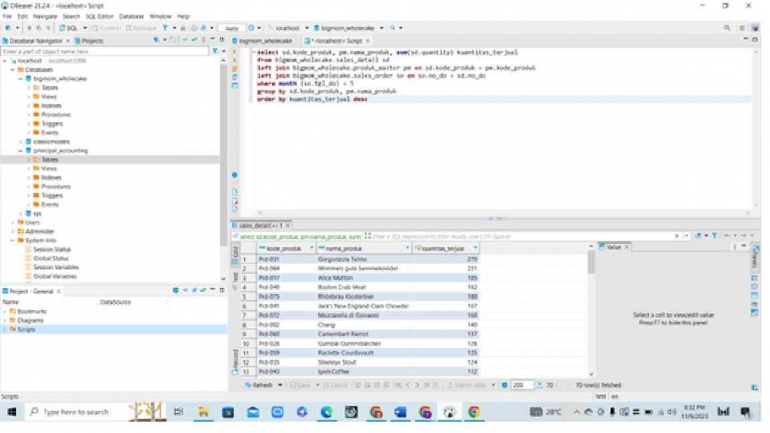Image resolution: width=770 pixels, height=433 pixels.
Task: Collapse the bigmom_wholecake database node
Action: (x=21, y=79)
